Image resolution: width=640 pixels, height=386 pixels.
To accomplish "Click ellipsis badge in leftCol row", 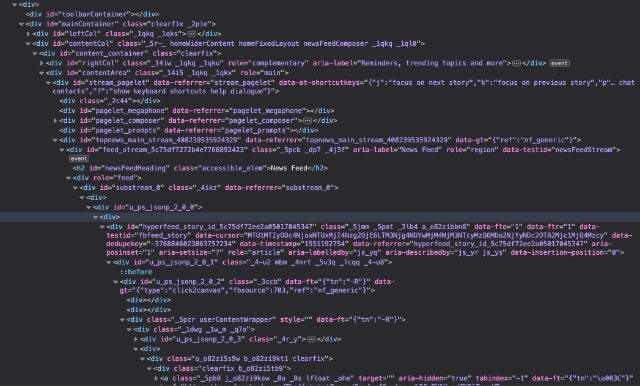I will point(191,34).
